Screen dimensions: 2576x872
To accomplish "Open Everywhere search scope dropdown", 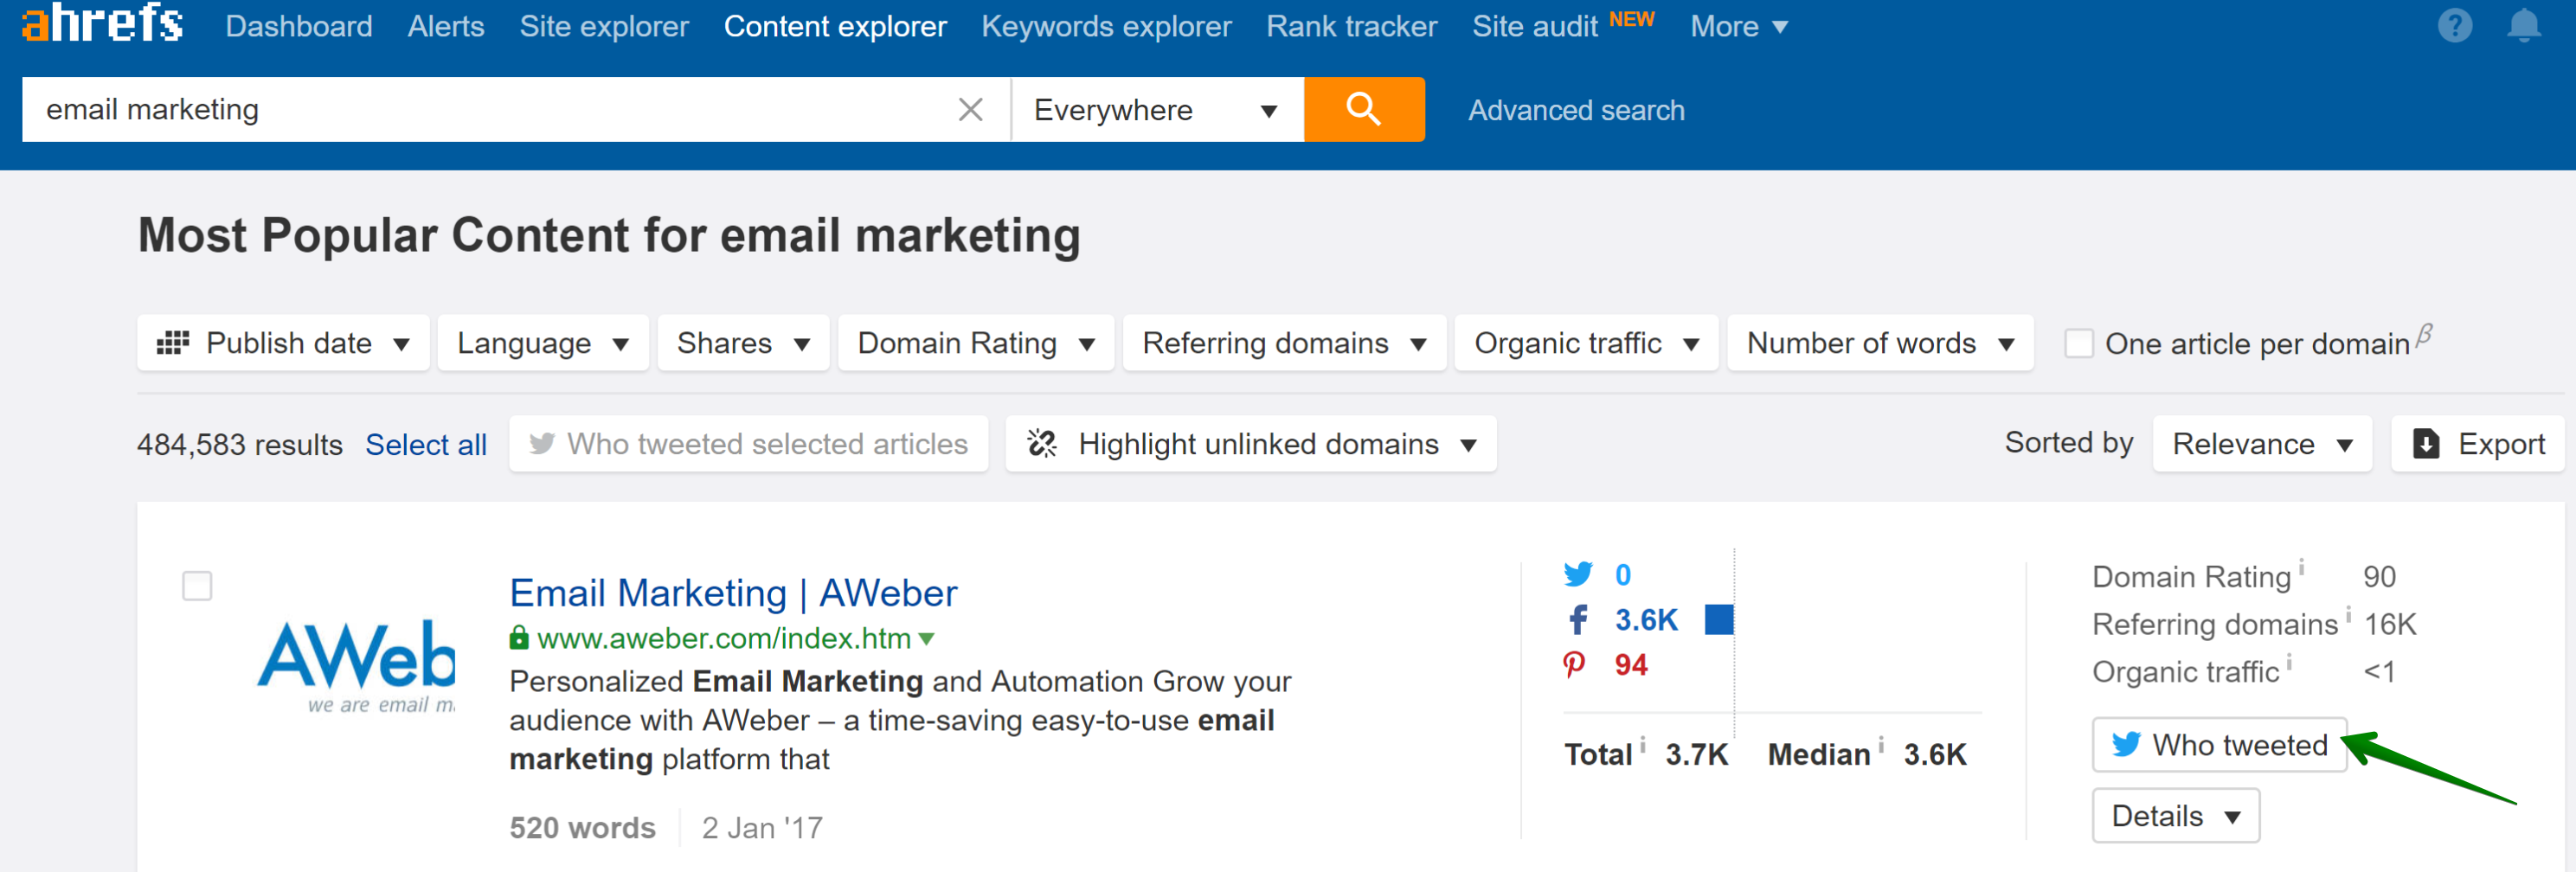I will point(1157,109).
